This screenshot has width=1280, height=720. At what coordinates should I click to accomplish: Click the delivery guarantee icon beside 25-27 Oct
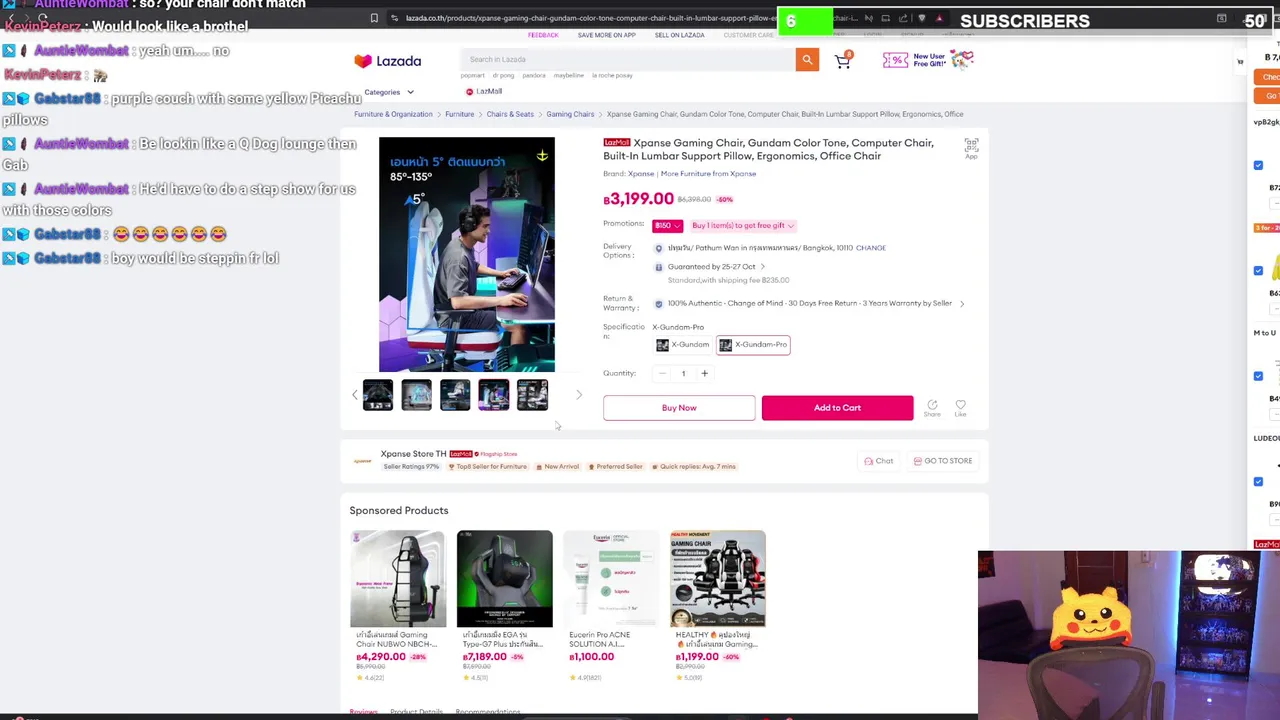(x=658, y=267)
